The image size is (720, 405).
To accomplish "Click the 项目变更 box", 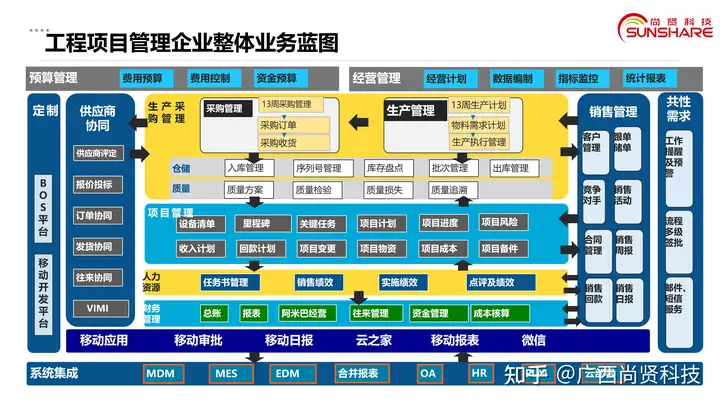I will click(x=320, y=249).
